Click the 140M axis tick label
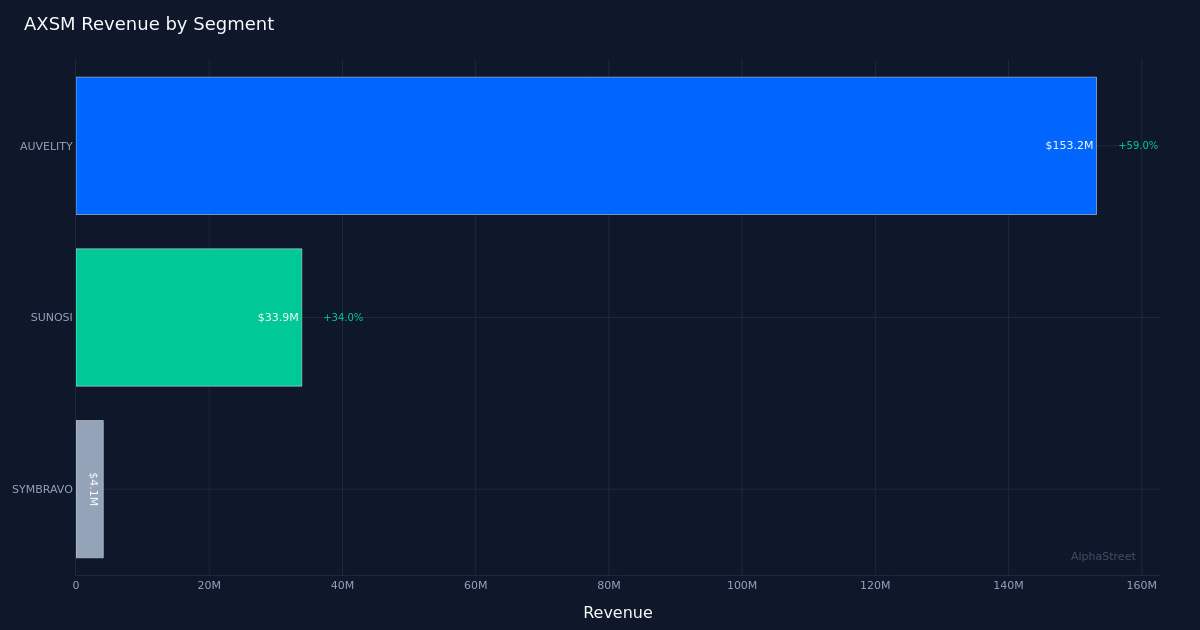Viewport: 1200px width, 630px height. click(1008, 586)
